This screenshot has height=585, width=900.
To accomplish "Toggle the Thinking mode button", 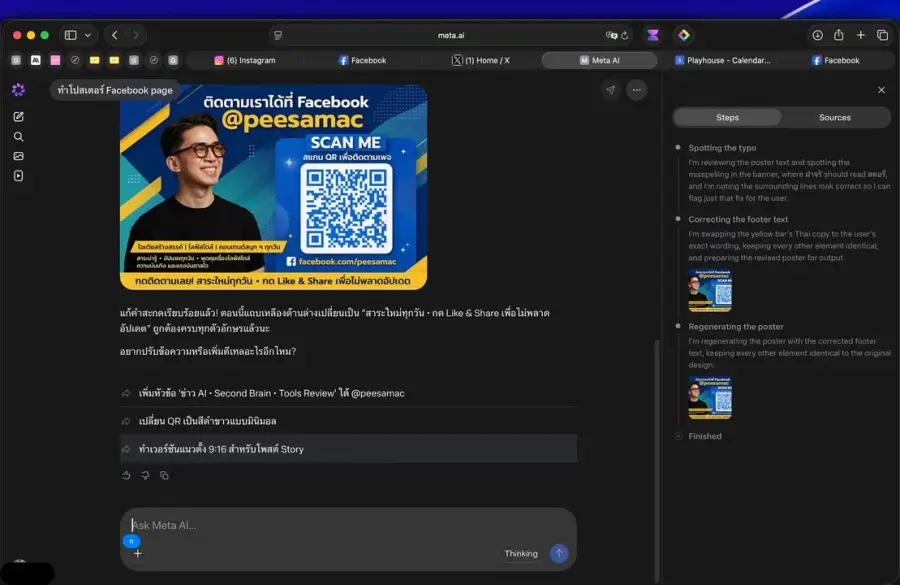I will (521, 553).
